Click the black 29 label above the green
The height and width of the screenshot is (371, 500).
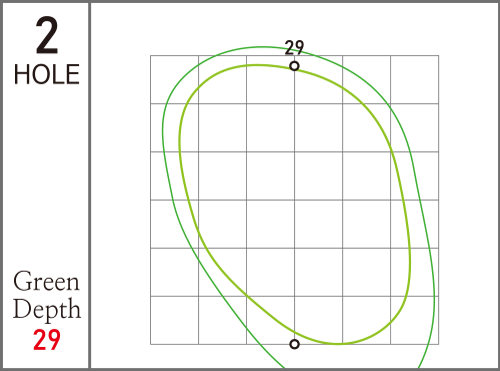tap(294, 48)
